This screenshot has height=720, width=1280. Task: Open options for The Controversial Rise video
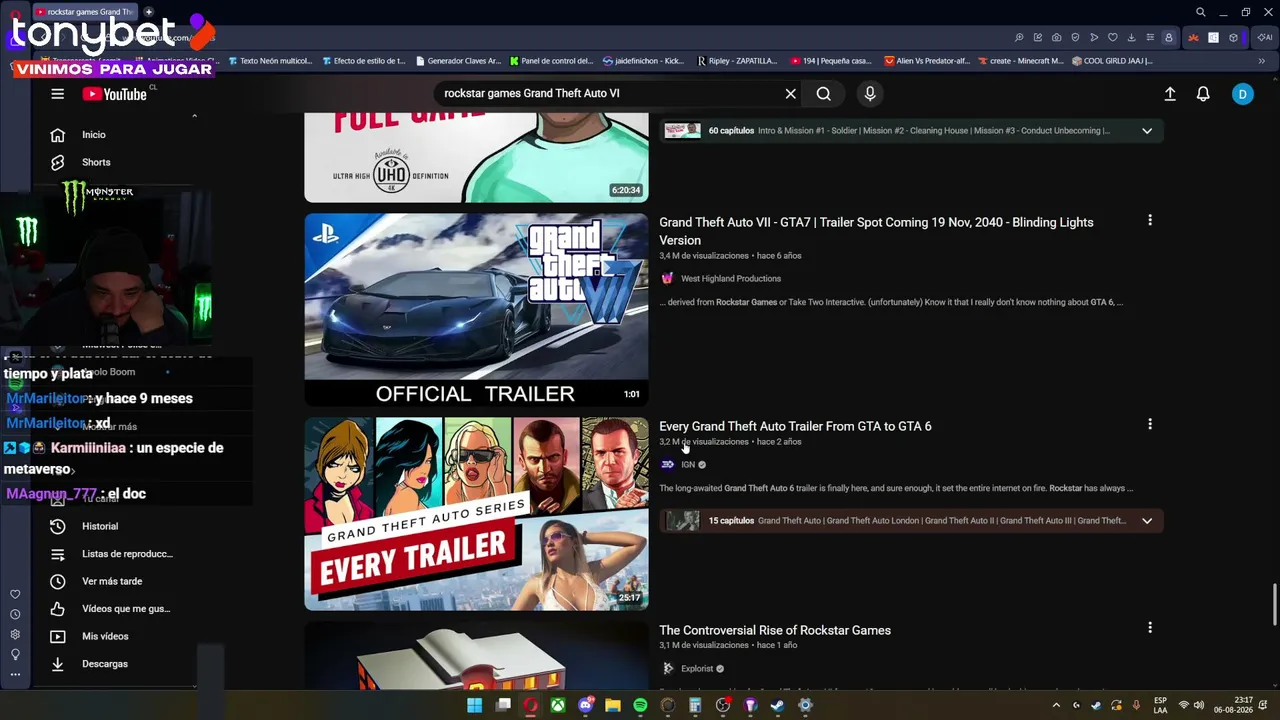point(1150,628)
